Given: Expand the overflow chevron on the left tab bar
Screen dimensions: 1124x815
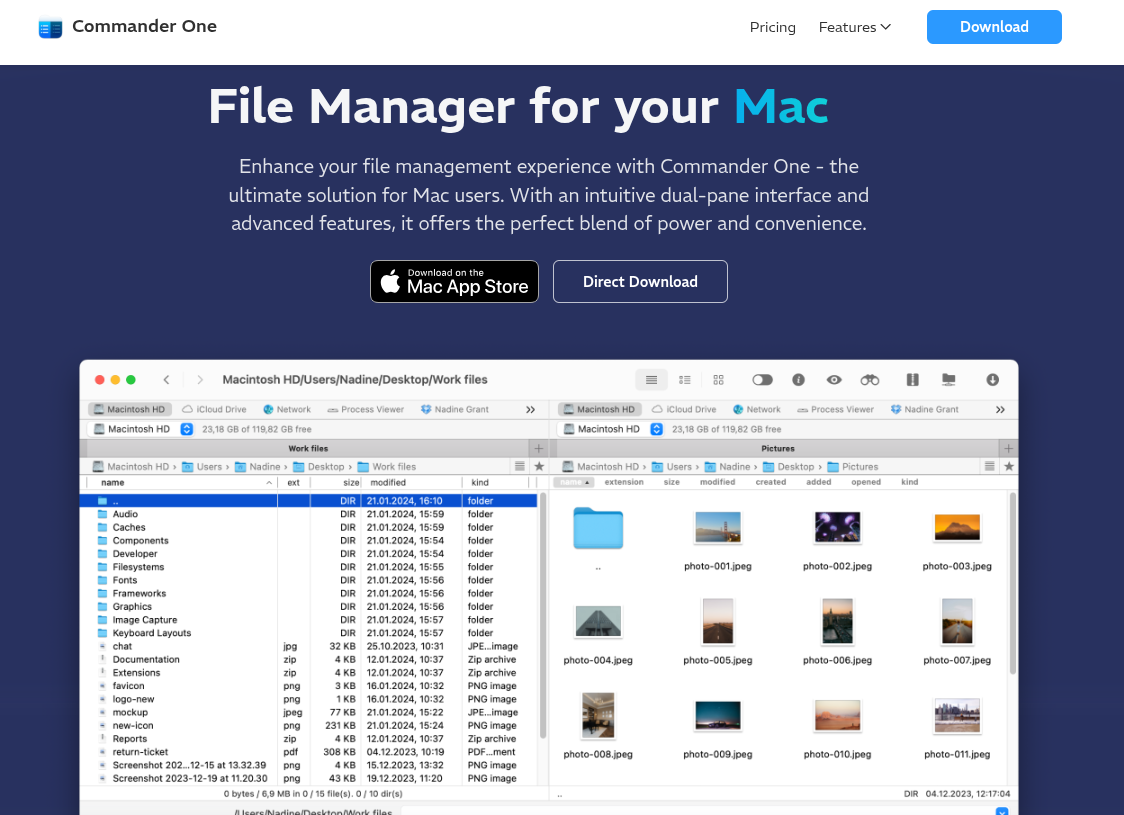Looking at the screenshot, I should [531, 409].
